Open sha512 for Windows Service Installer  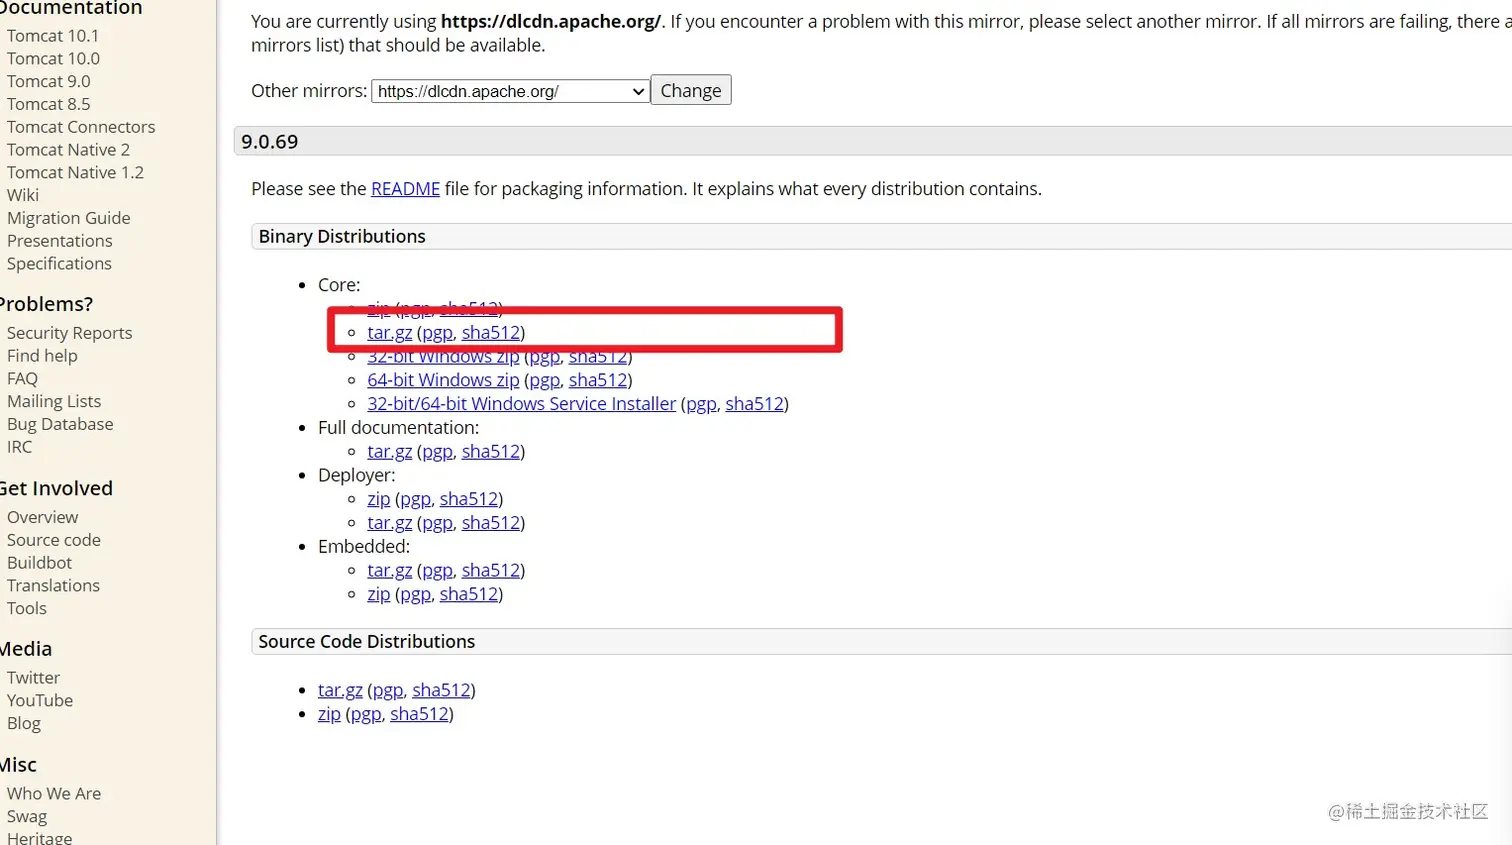(x=755, y=404)
